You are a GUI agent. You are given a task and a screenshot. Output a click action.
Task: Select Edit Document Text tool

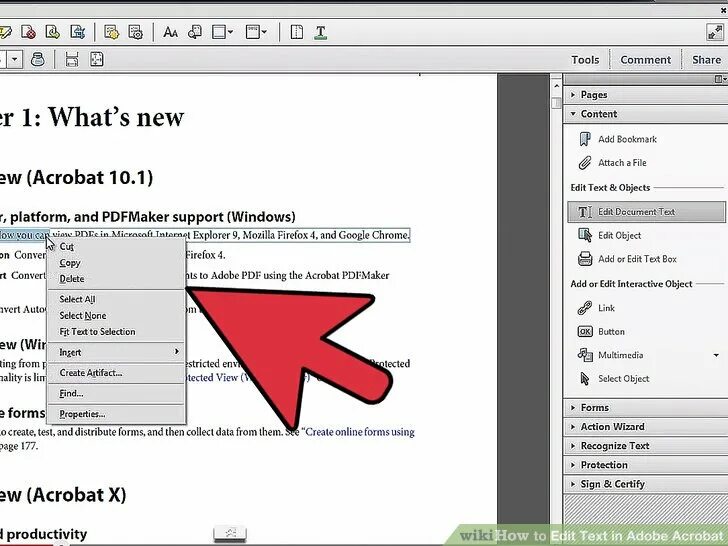[x=646, y=212]
